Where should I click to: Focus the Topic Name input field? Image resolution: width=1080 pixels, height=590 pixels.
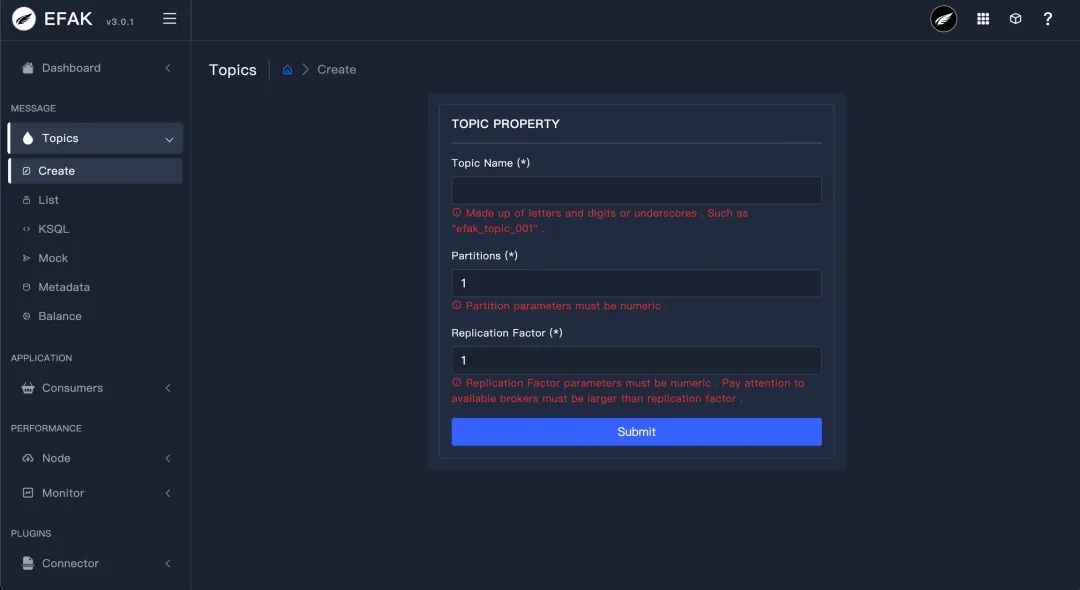tap(636, 191)
